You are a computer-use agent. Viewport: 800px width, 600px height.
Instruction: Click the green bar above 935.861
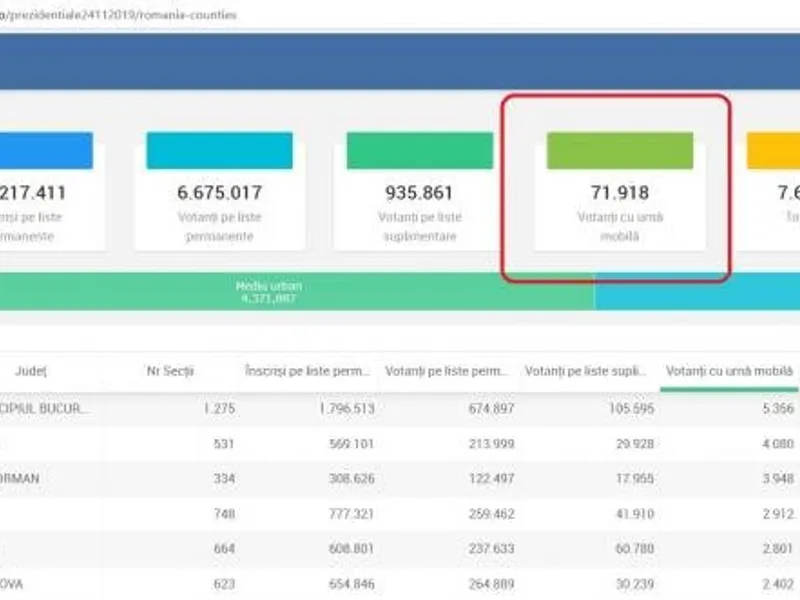pyautogui.click(x=419, y=150)
